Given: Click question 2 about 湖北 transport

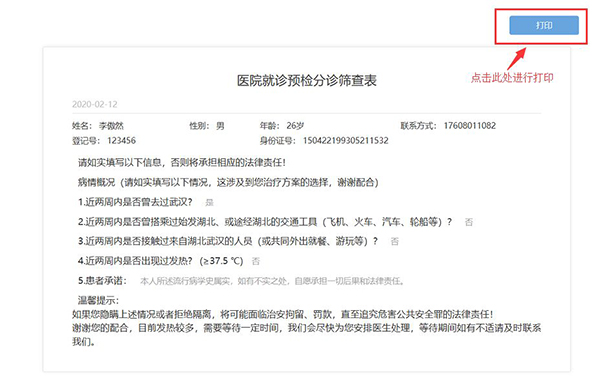Looking at the screenshot, I should 265,222.
